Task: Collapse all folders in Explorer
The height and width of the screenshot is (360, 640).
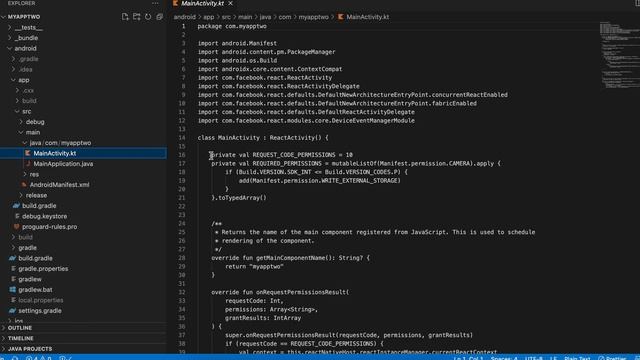Action: (159, 17)
